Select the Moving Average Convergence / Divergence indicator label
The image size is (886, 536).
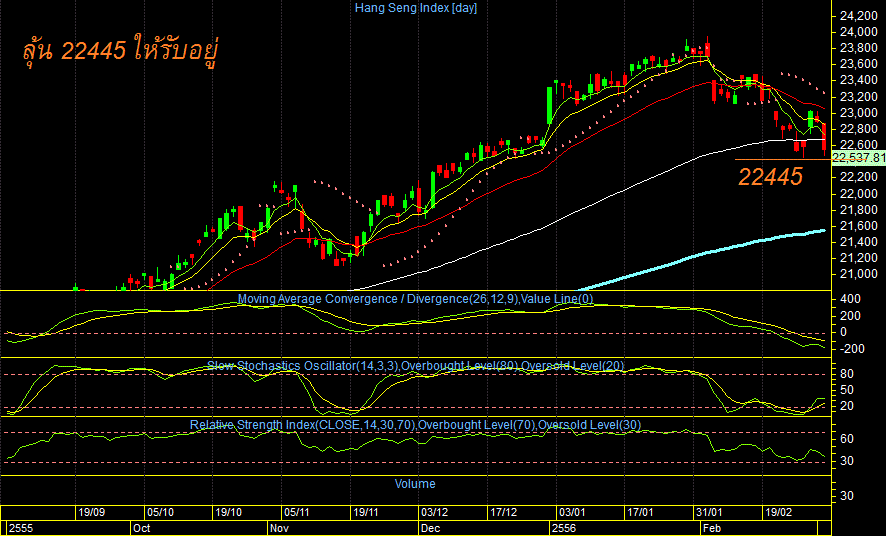[x=415, y=299]
